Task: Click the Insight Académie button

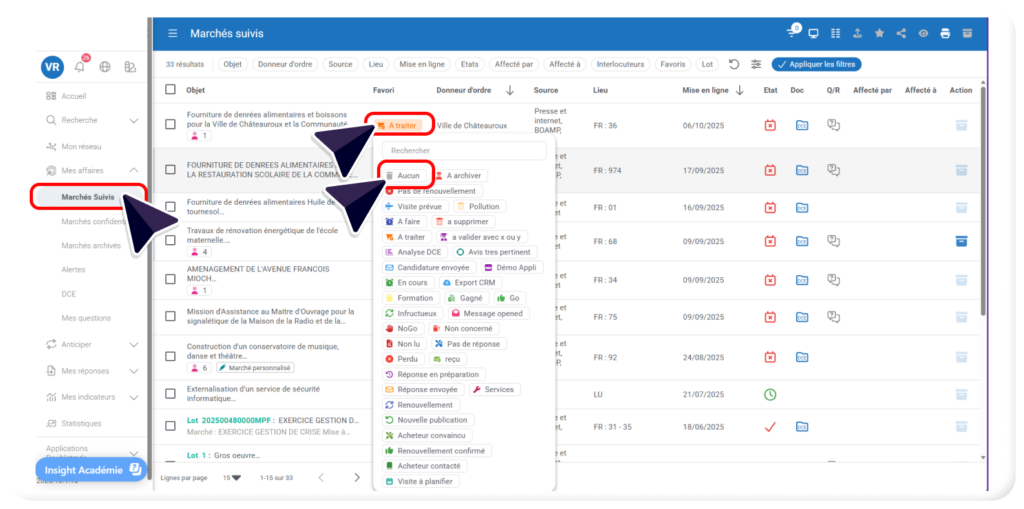Action: [90, 469]
